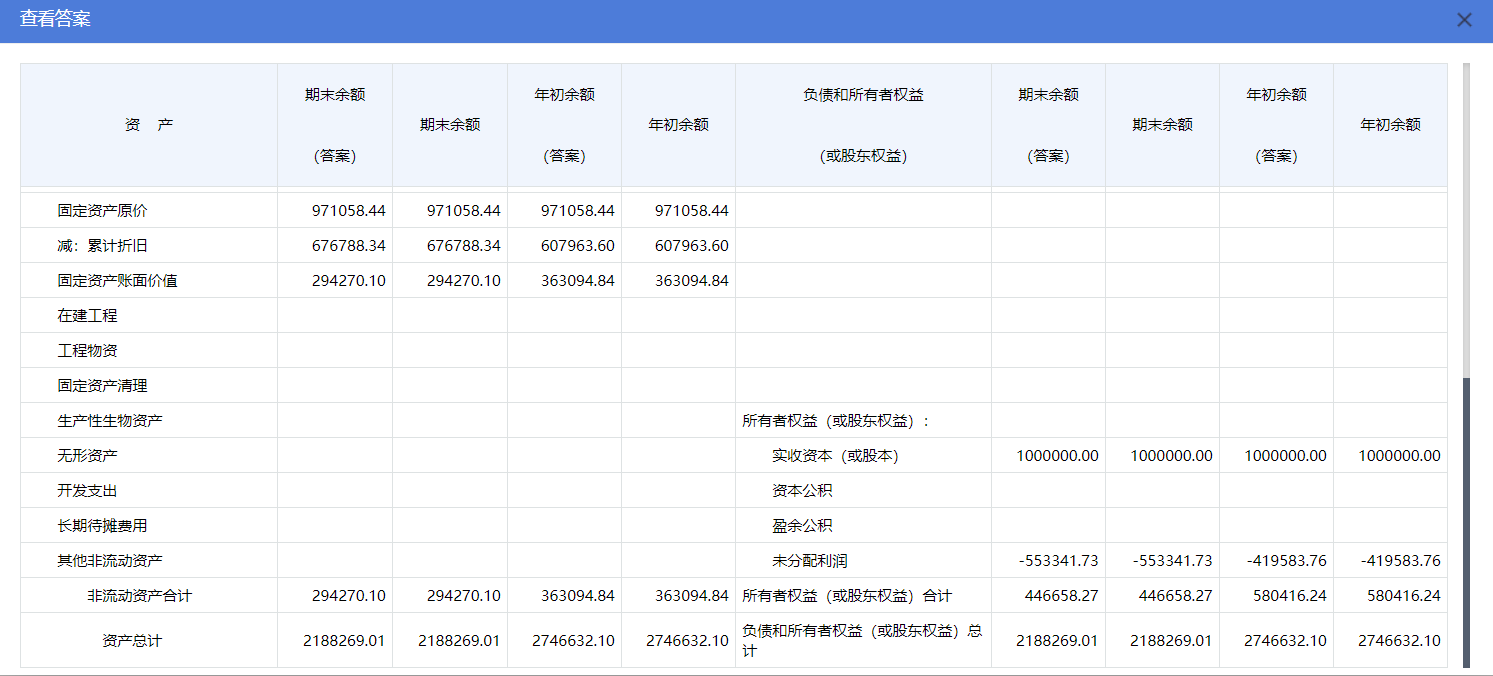Click the 查看答案 dialog title
The image size is (1493, 676).
(x=55, y=19)
